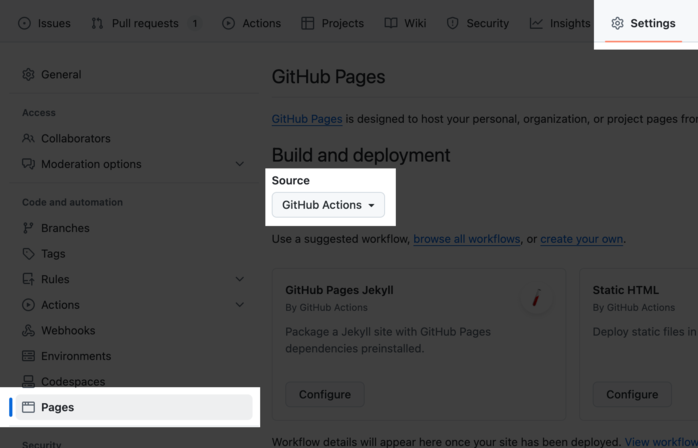Open Actions settings in sidebar

point(134,305)
